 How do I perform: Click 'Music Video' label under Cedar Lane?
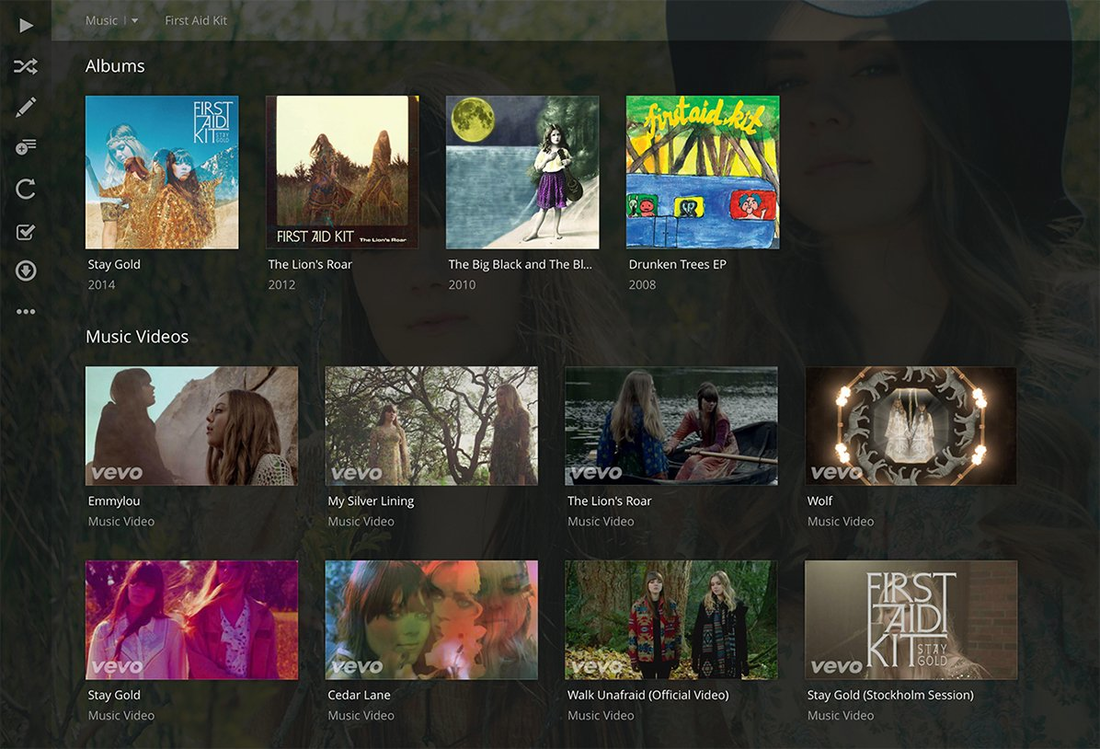point(361,715)
